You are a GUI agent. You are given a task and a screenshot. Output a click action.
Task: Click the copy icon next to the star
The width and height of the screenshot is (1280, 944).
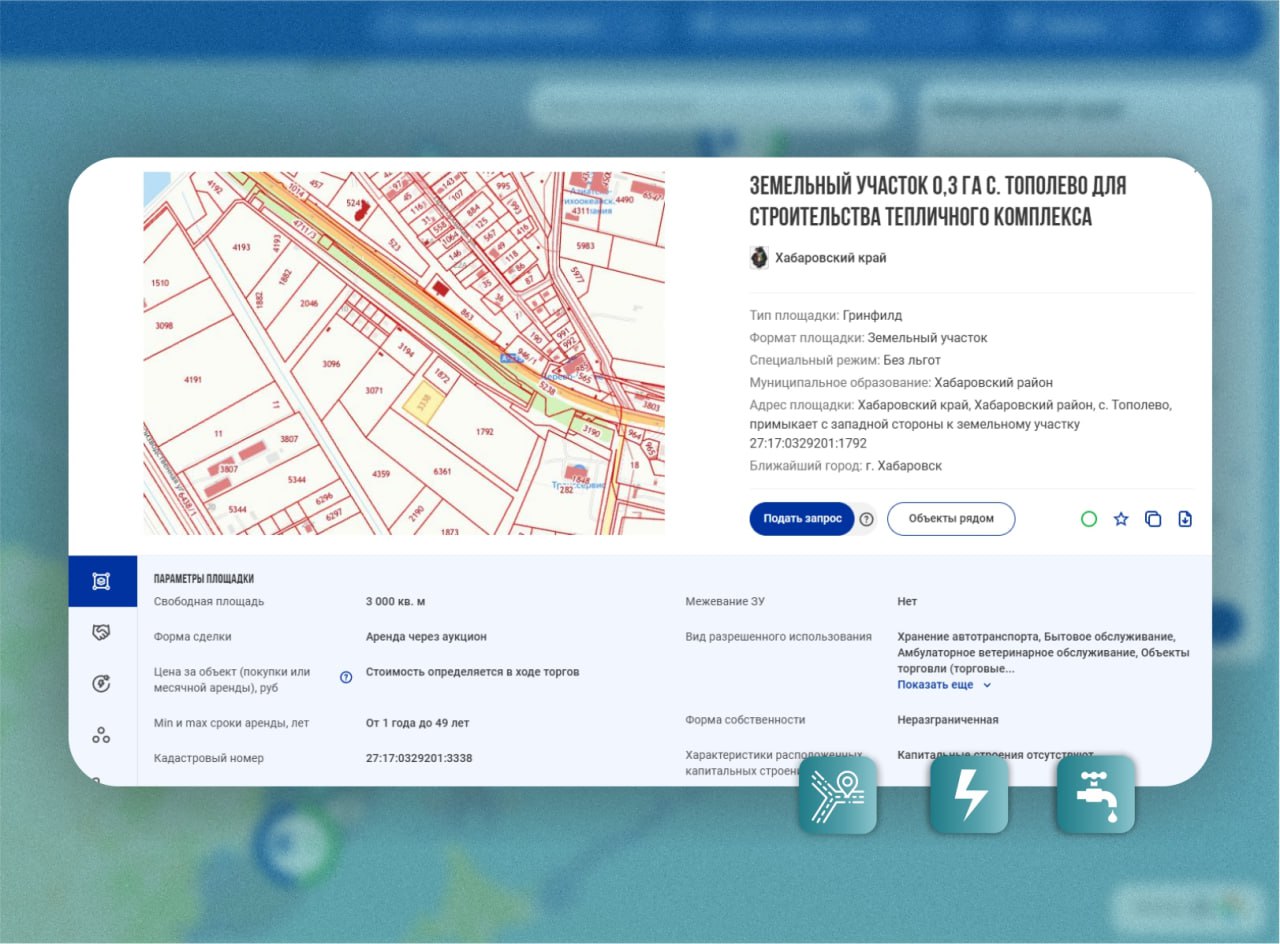(1153, 519)
